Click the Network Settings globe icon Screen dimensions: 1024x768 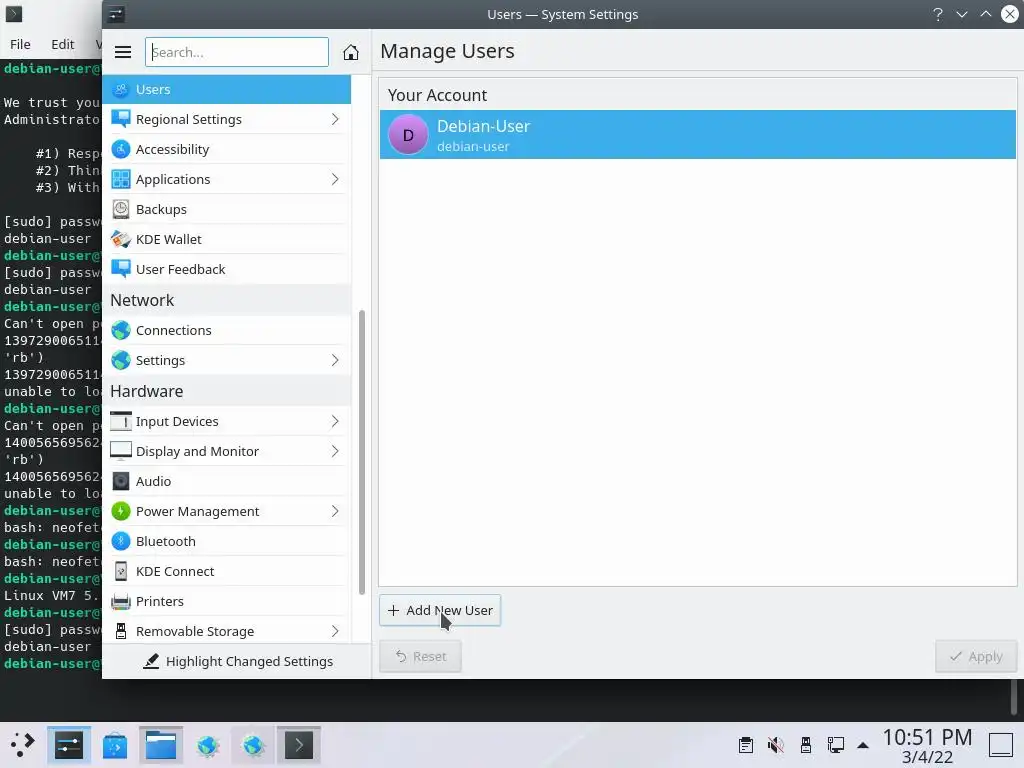121,360
